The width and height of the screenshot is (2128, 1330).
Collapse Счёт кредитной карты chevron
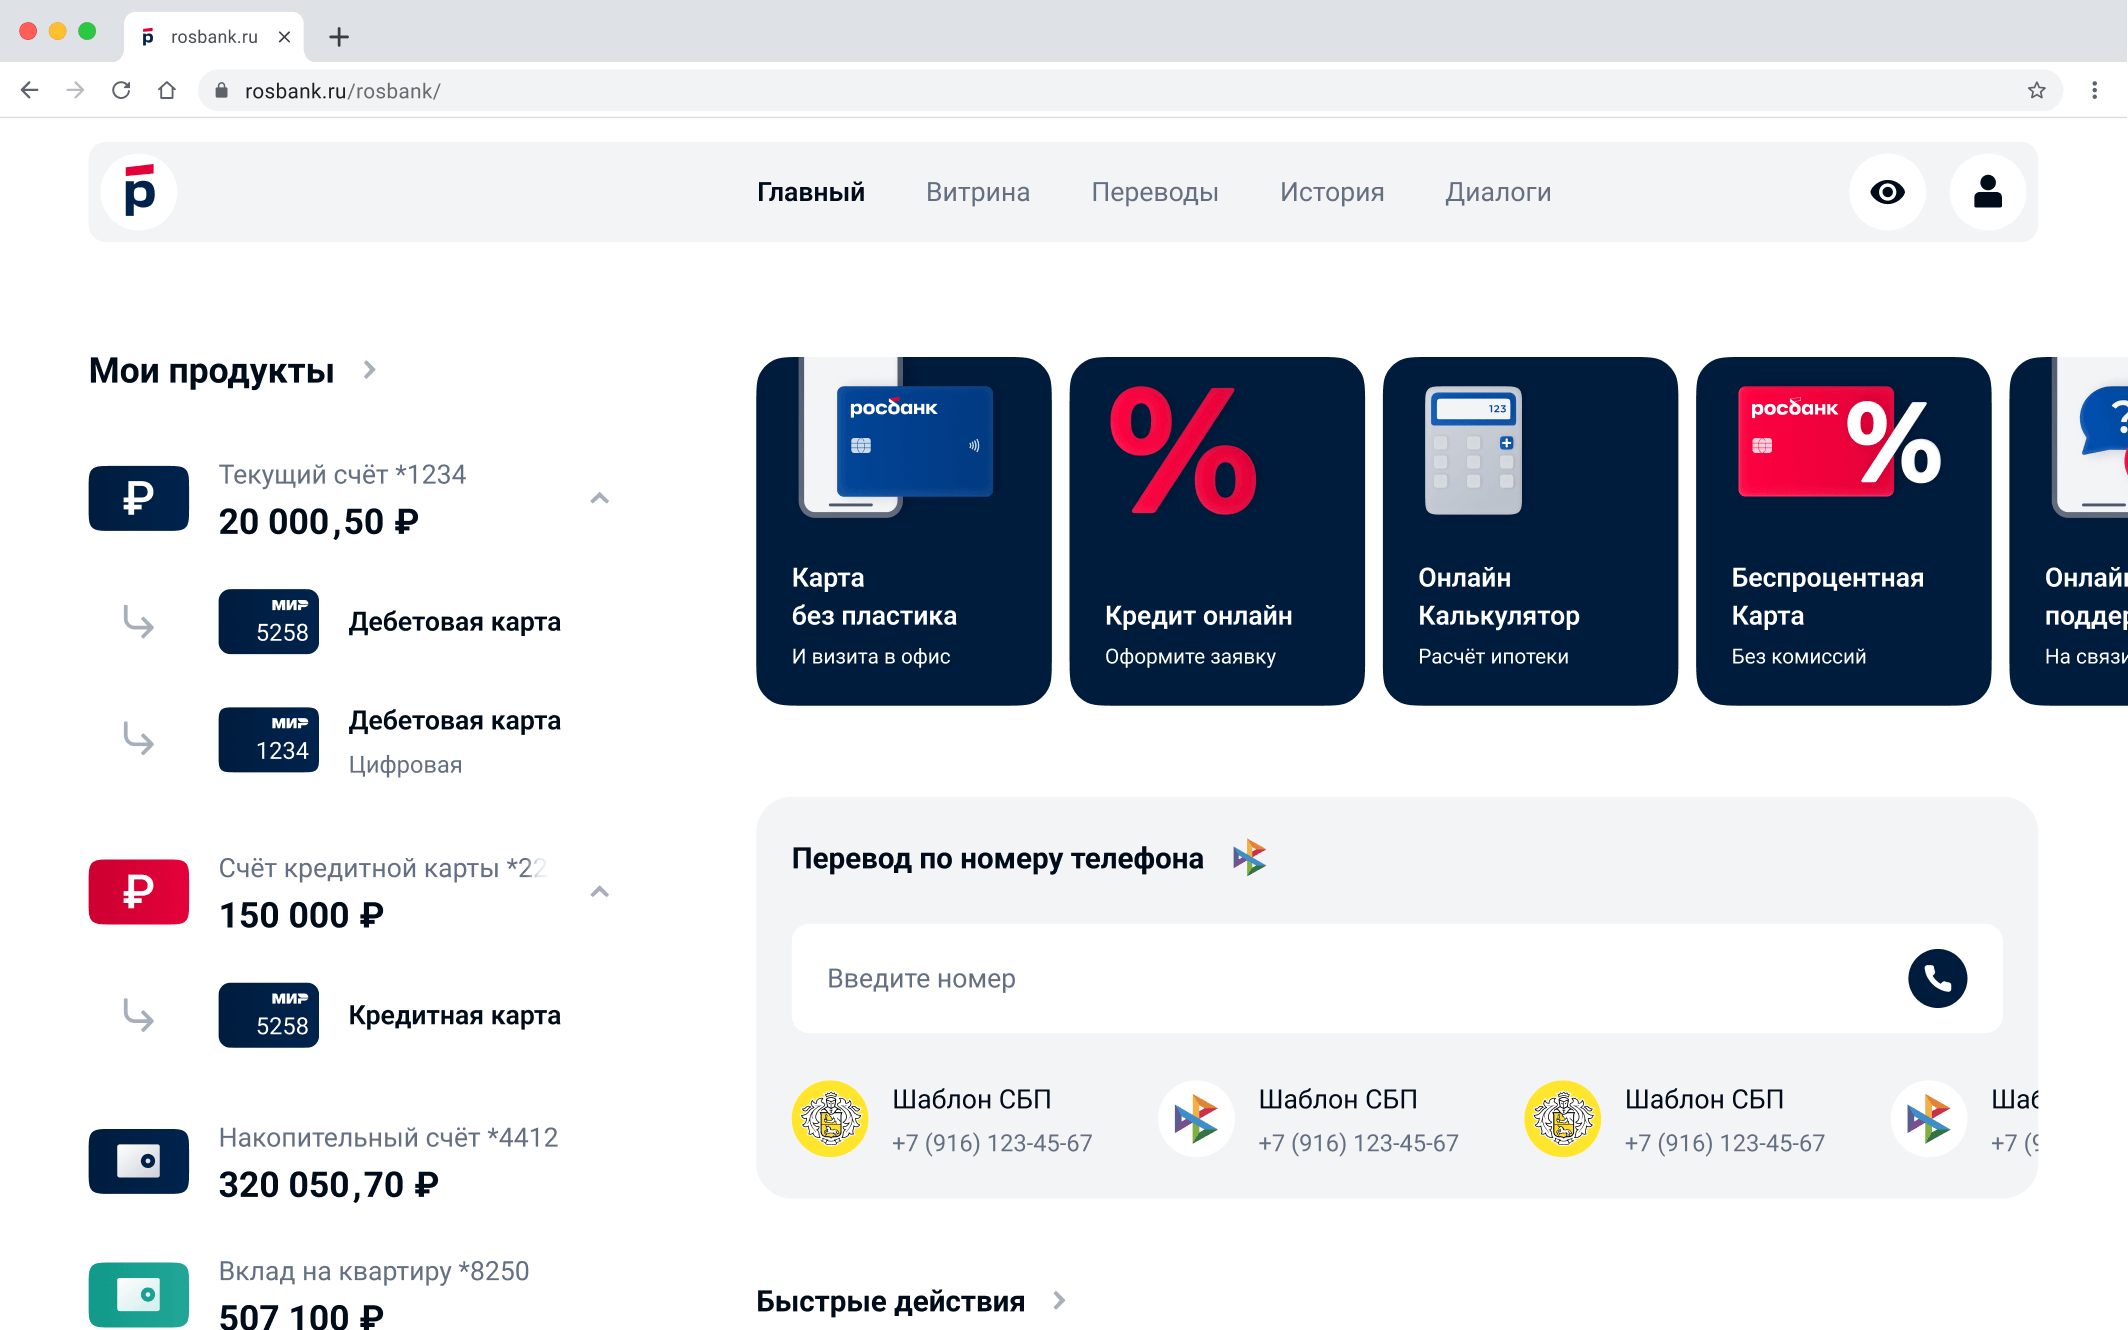tap(599, 891)
